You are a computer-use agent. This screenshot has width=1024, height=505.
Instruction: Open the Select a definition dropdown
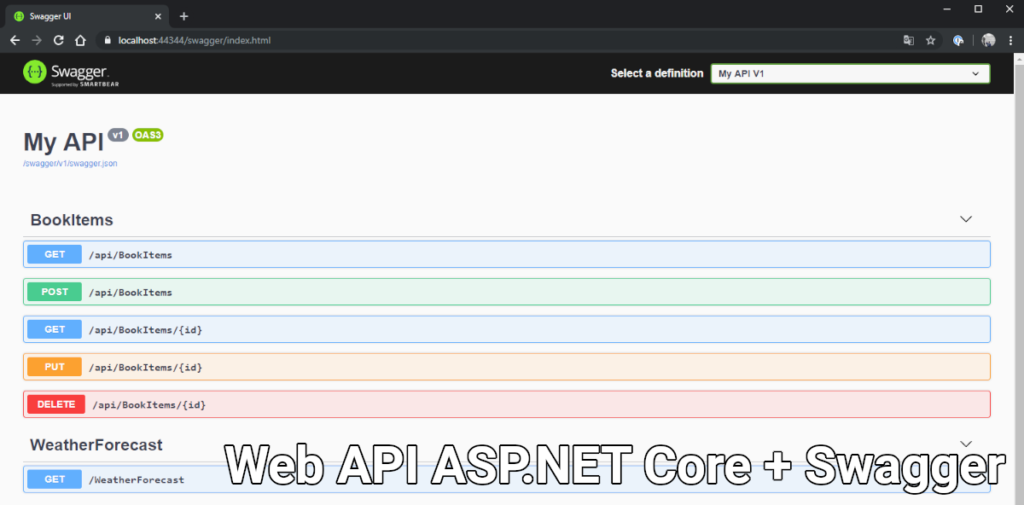point(850,74)
